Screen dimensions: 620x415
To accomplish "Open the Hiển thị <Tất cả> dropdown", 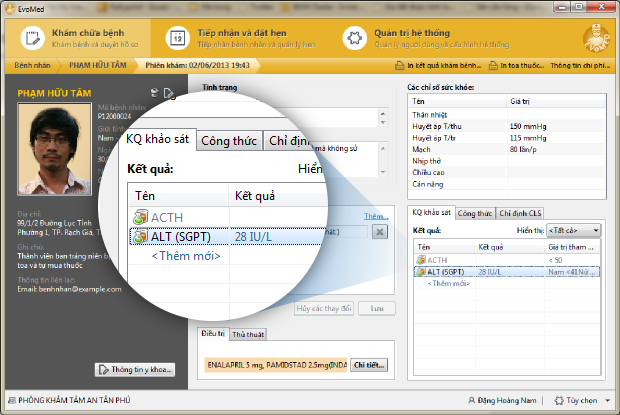I will click(x=573, y=230).
